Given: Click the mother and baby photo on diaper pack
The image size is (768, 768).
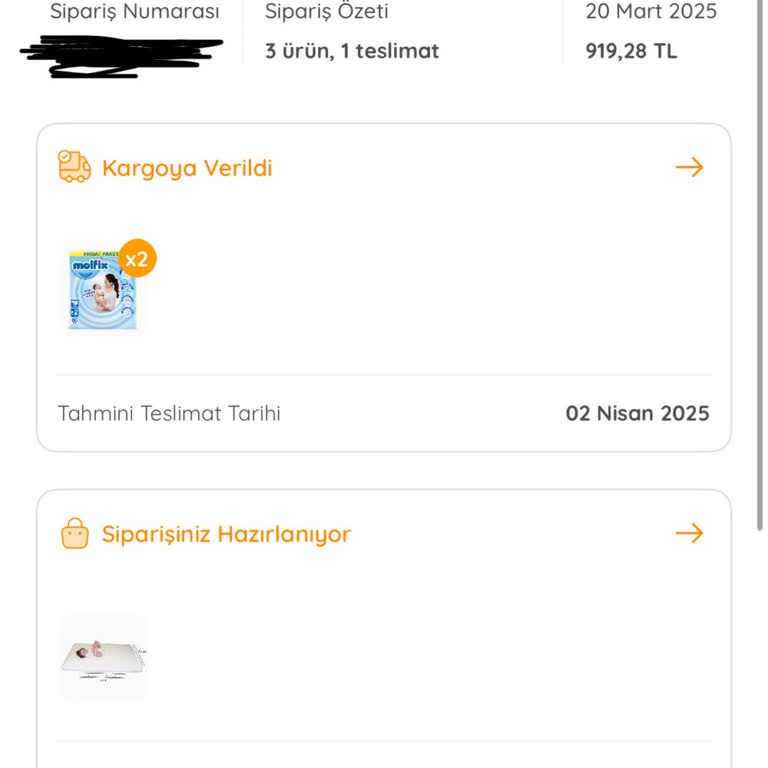Looking at the screenshot, I should [106, 294].
